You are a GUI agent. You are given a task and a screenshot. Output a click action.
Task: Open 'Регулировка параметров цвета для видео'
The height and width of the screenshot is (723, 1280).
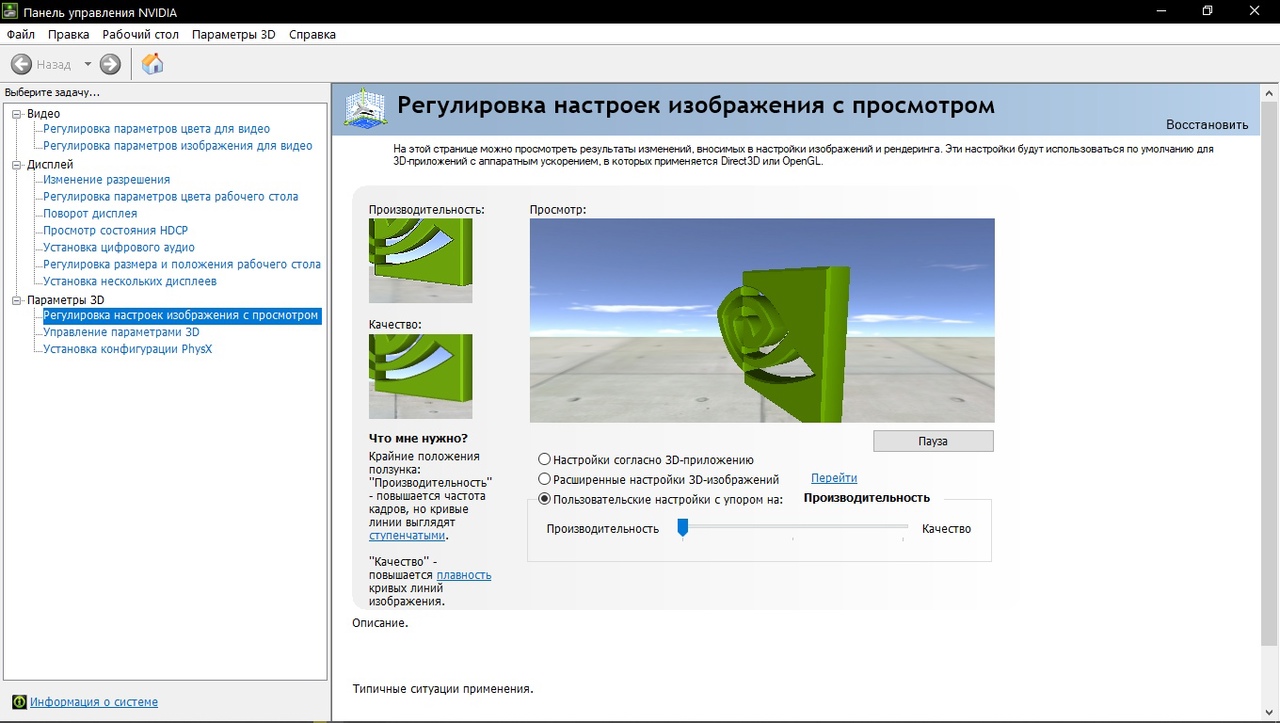coord(157,129)
